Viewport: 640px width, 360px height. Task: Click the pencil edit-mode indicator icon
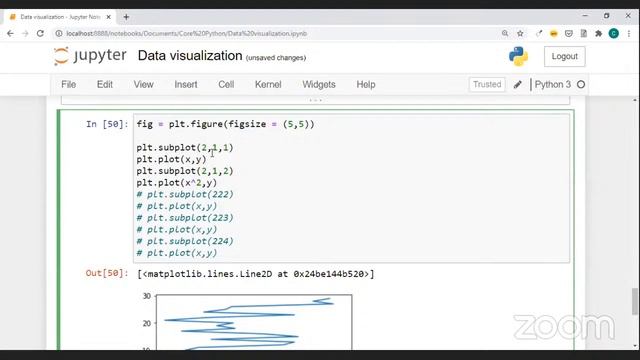tap(517, 84)
